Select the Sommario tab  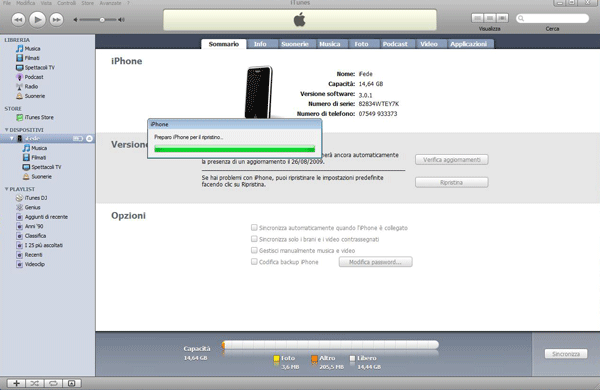point(224,44)
